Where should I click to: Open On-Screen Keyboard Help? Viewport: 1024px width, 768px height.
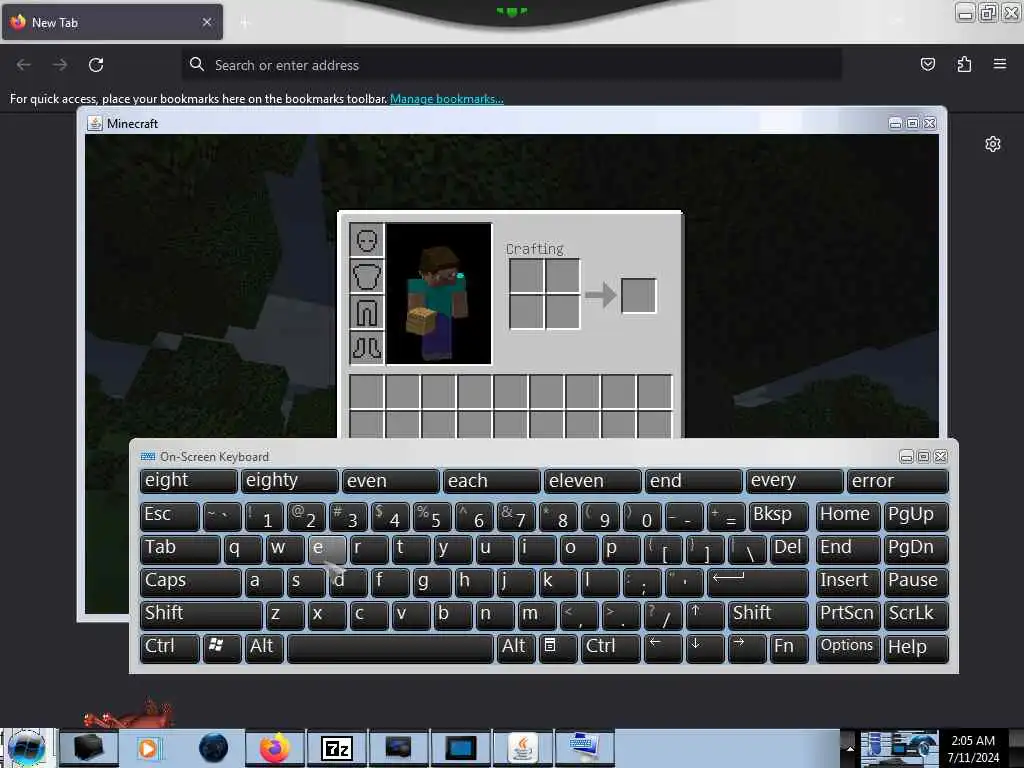click(x=916, y=648)
